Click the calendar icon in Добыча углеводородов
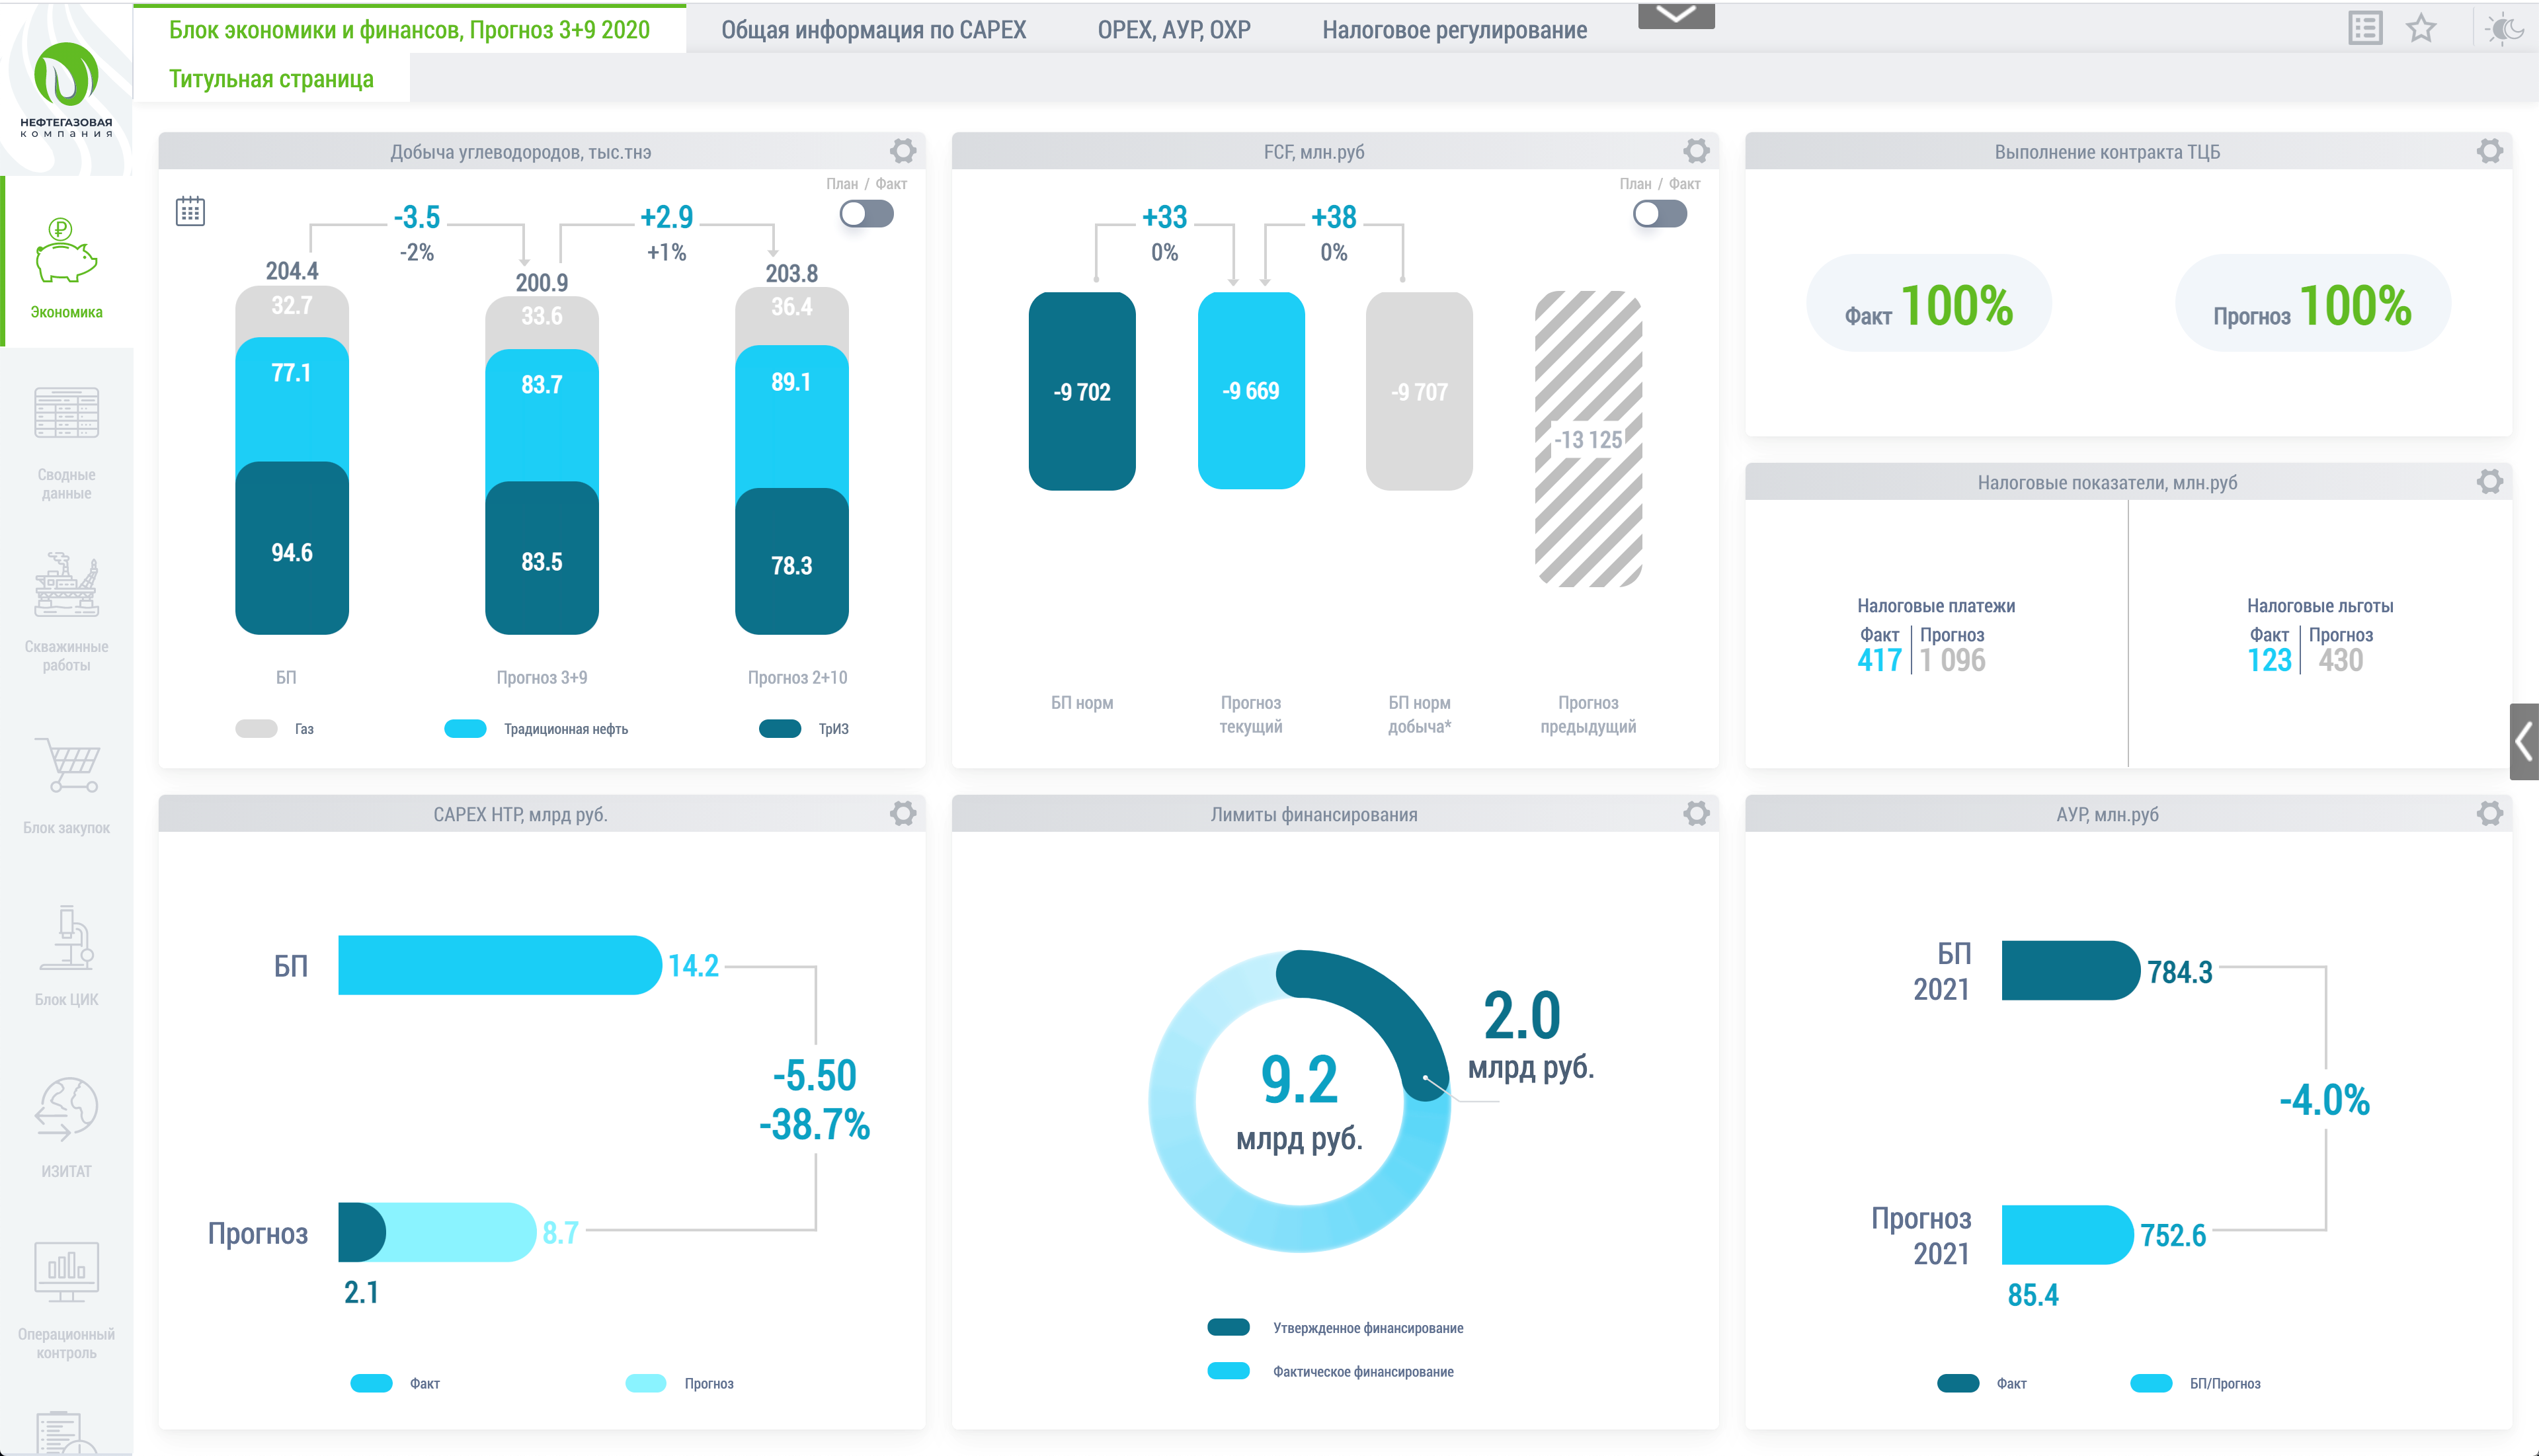Viewport: 2539px width, 1456px height. 190,212
